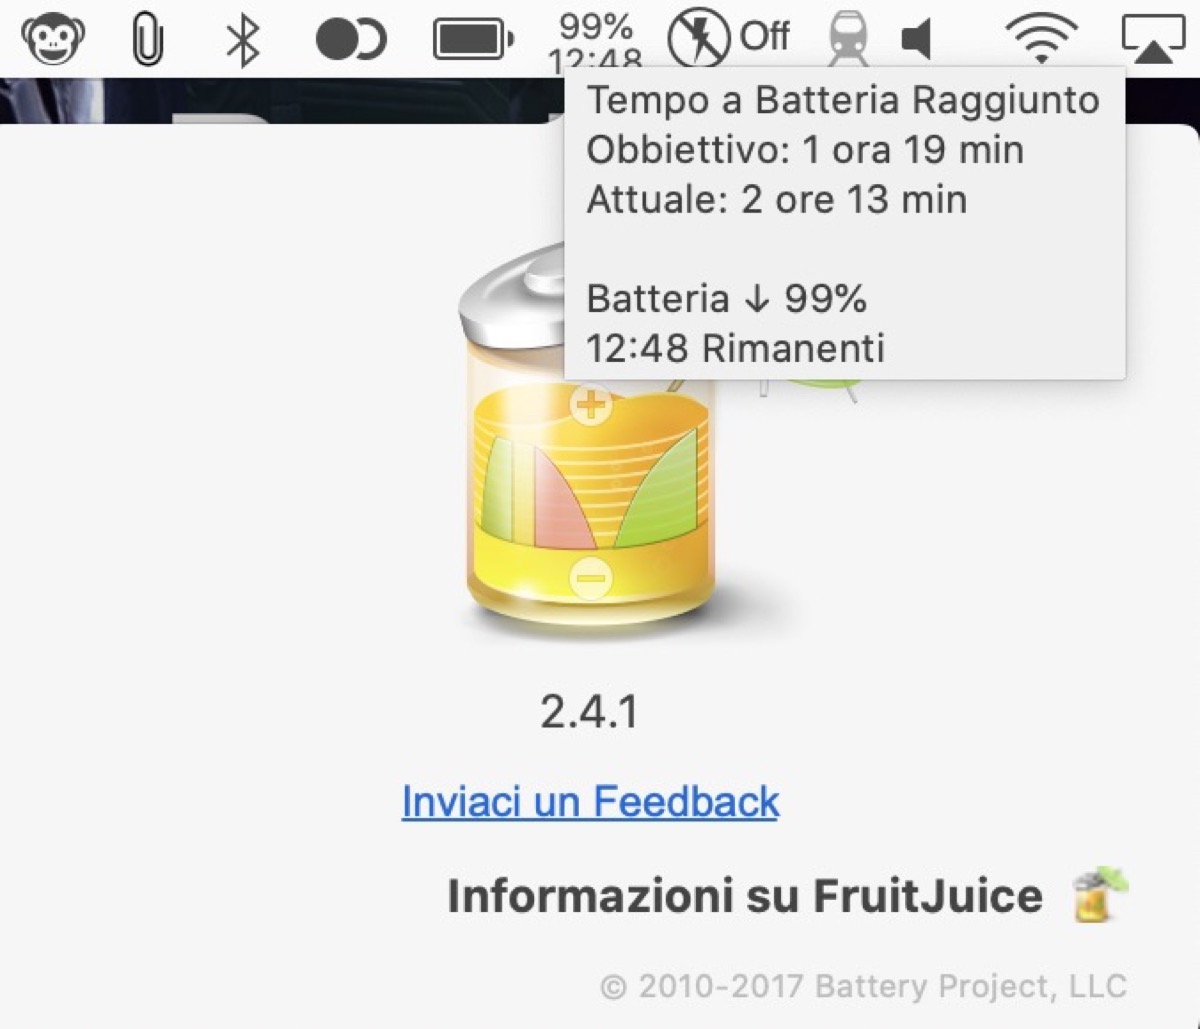The height and width of the screenshot is (1029, 1200).
Task: Click 'Tempo a Batteria Raggiunto' in the tooltip
Action: click(x=843, y=100)
